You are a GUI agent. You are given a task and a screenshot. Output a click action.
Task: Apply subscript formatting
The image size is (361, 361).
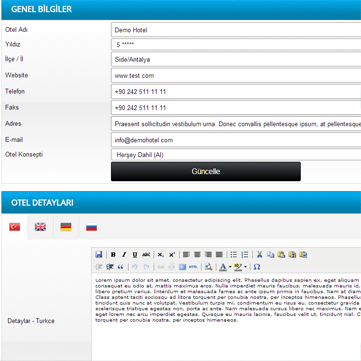[x=161, y=255]
